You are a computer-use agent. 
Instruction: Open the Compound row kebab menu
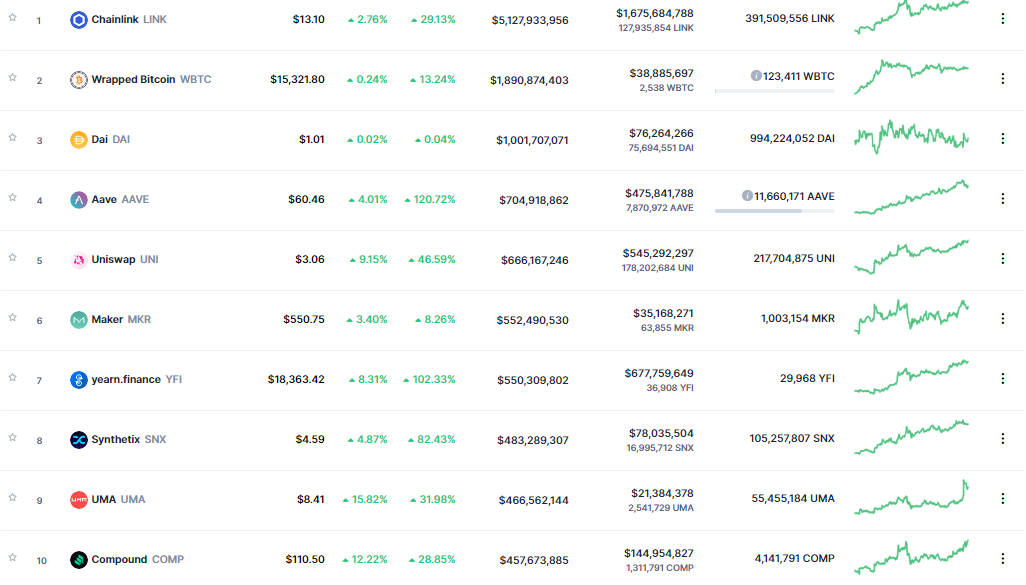(x=1002, y=558)
